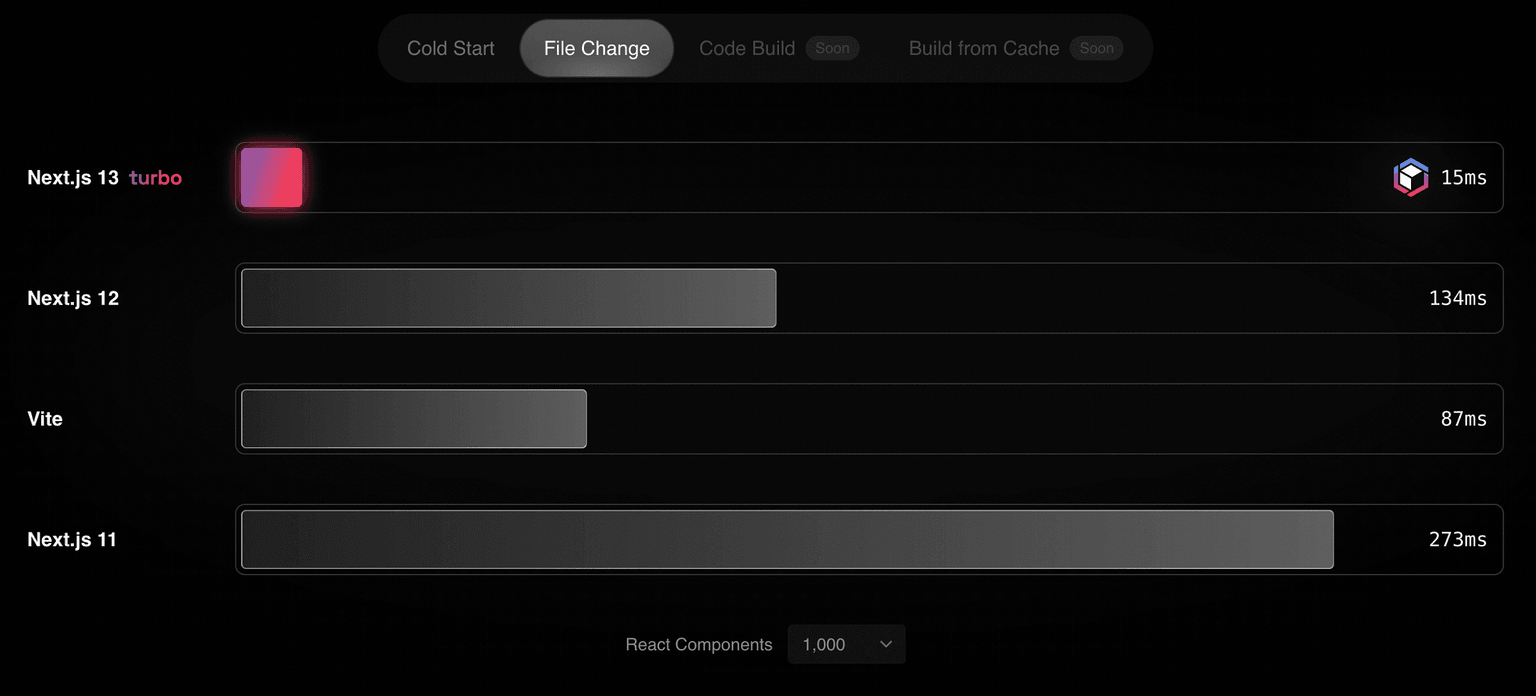The width and height of the screenshot is (1536, 696).
Task: Click the chevron arrow in the 1,000 dropdown
Action: tap(885, 645)
